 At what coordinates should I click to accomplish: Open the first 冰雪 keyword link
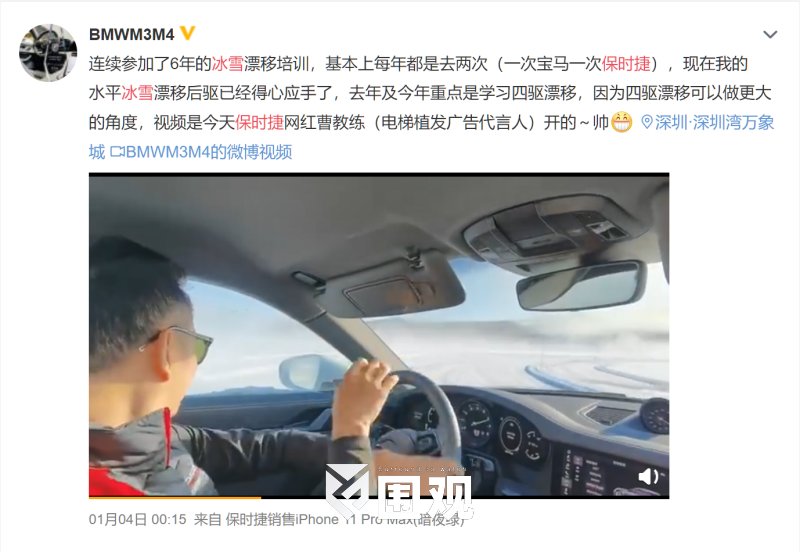coord(228,64)
